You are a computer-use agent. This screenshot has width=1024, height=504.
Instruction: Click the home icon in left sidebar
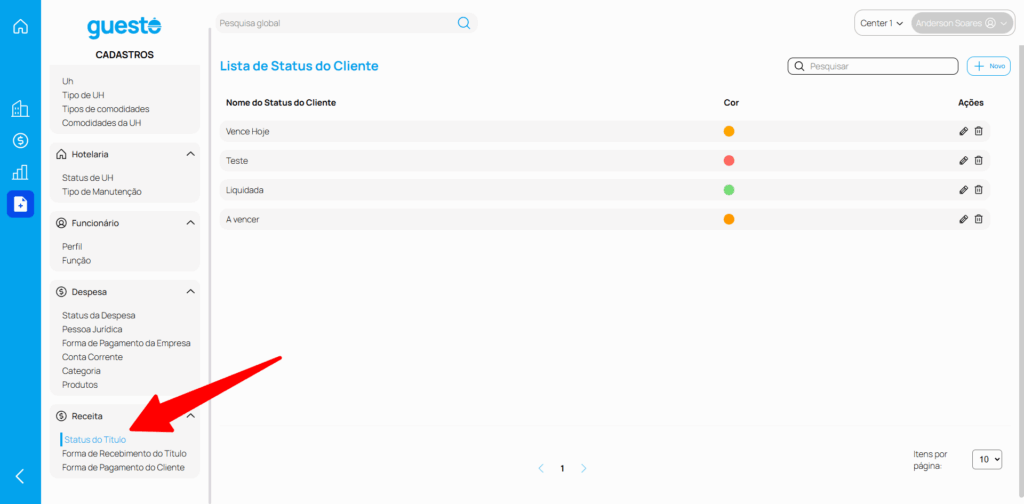(20, 26)
